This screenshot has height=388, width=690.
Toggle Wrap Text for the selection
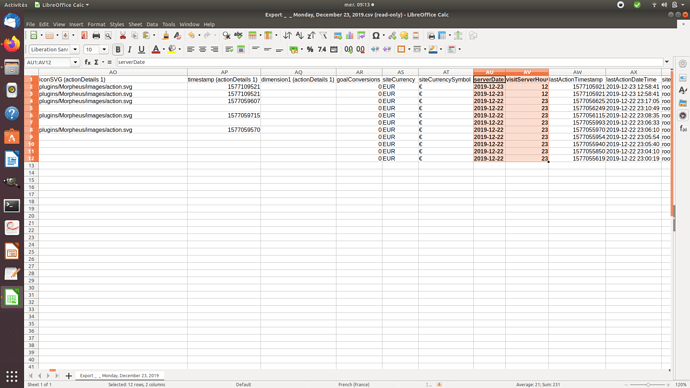pyautogui.click(x=229, y=49)
